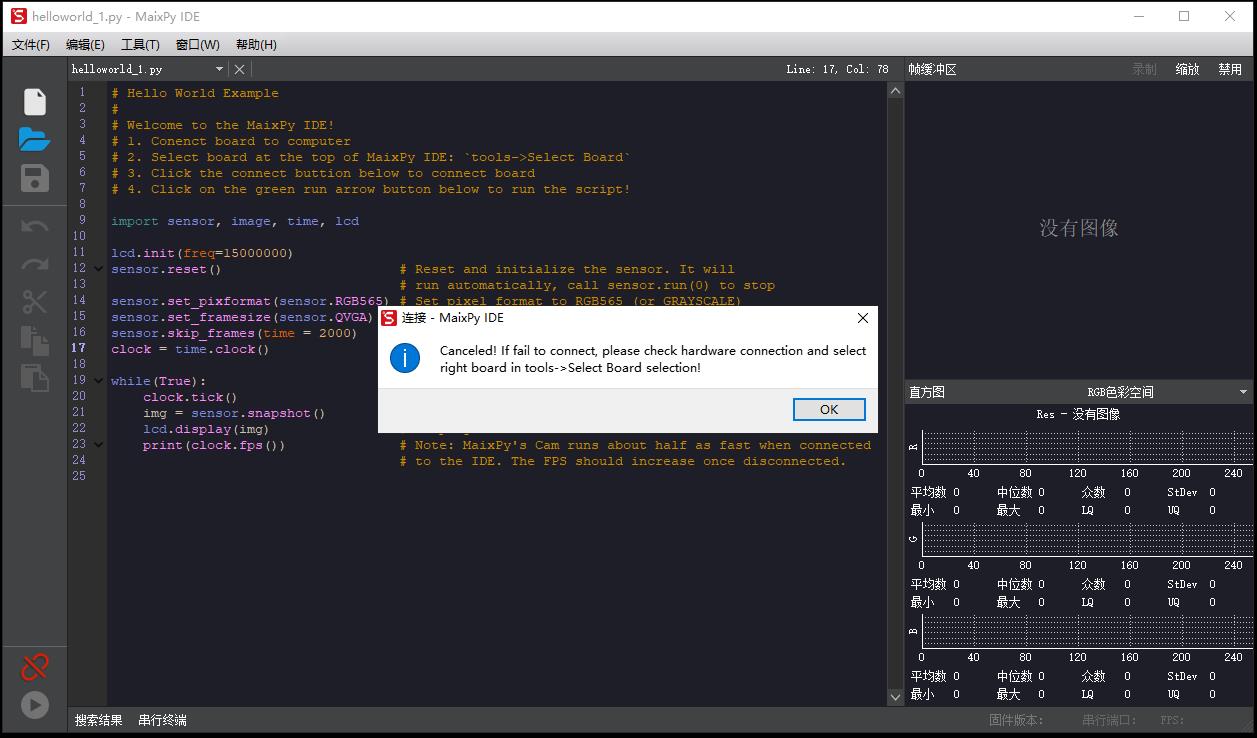Click the lcd.init(freq=15000000) code line

tap(202, 253)
